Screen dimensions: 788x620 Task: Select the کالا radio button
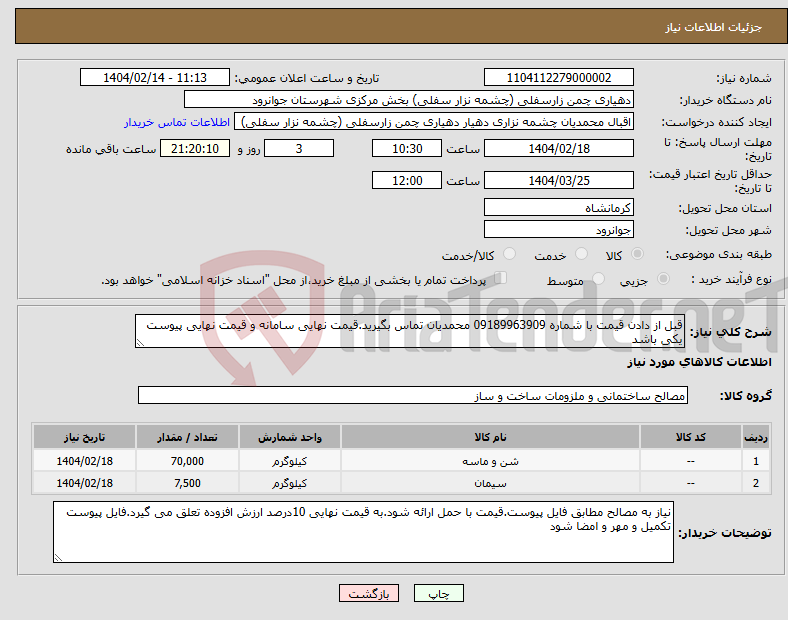coord(637,254)
